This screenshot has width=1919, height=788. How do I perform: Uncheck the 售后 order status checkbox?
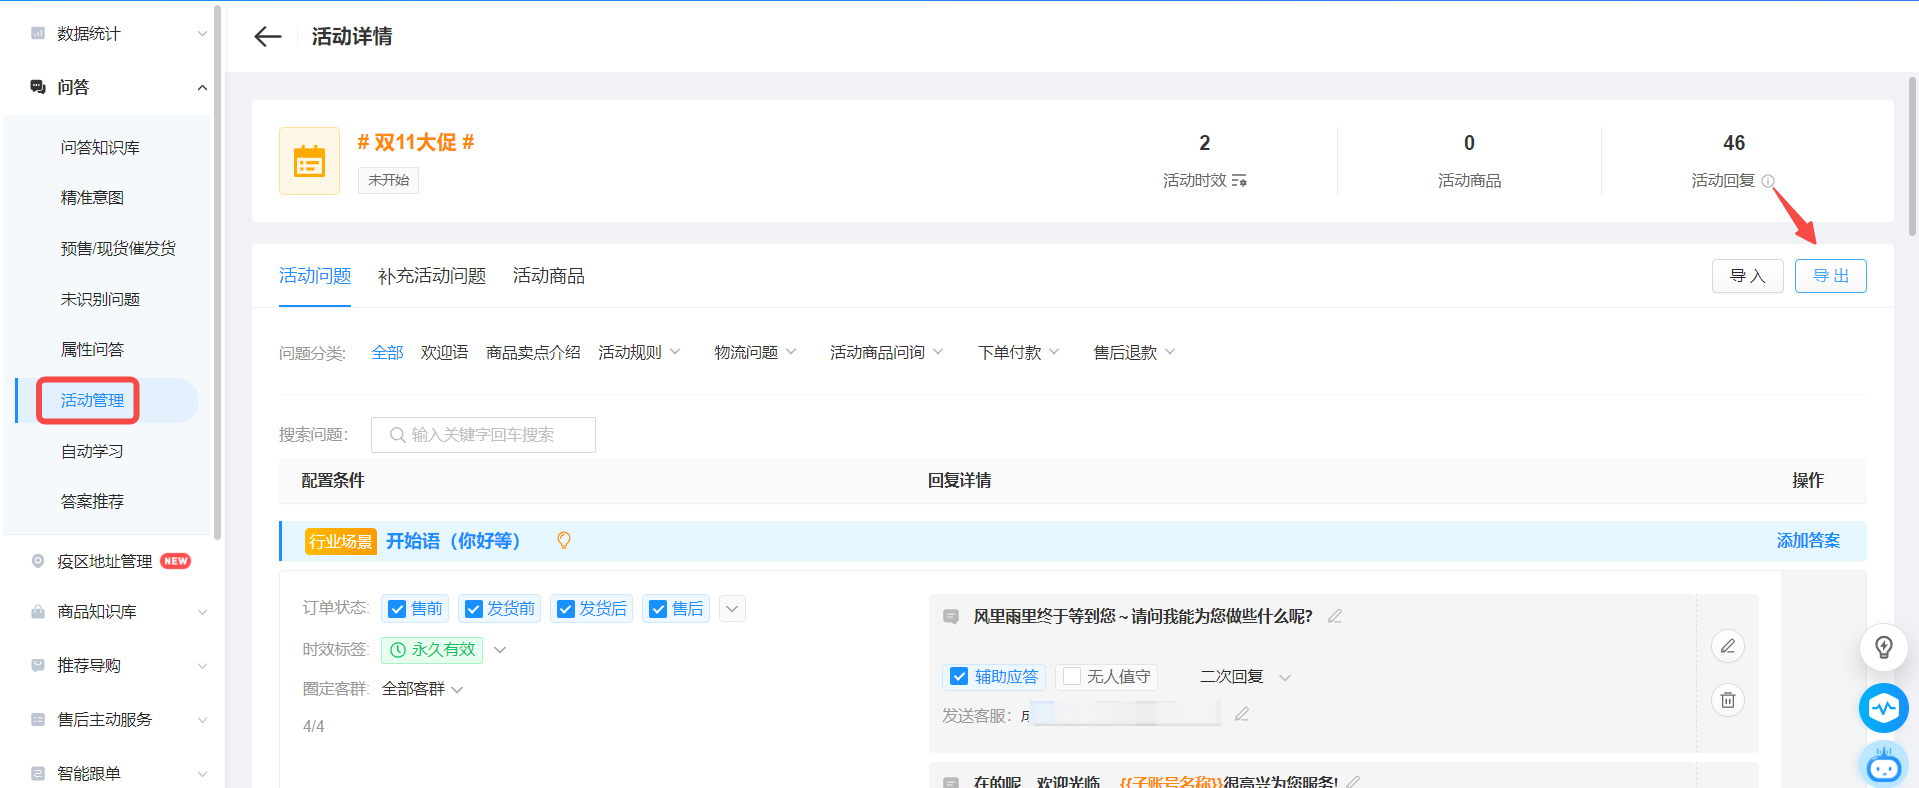[x=658, y=609]
